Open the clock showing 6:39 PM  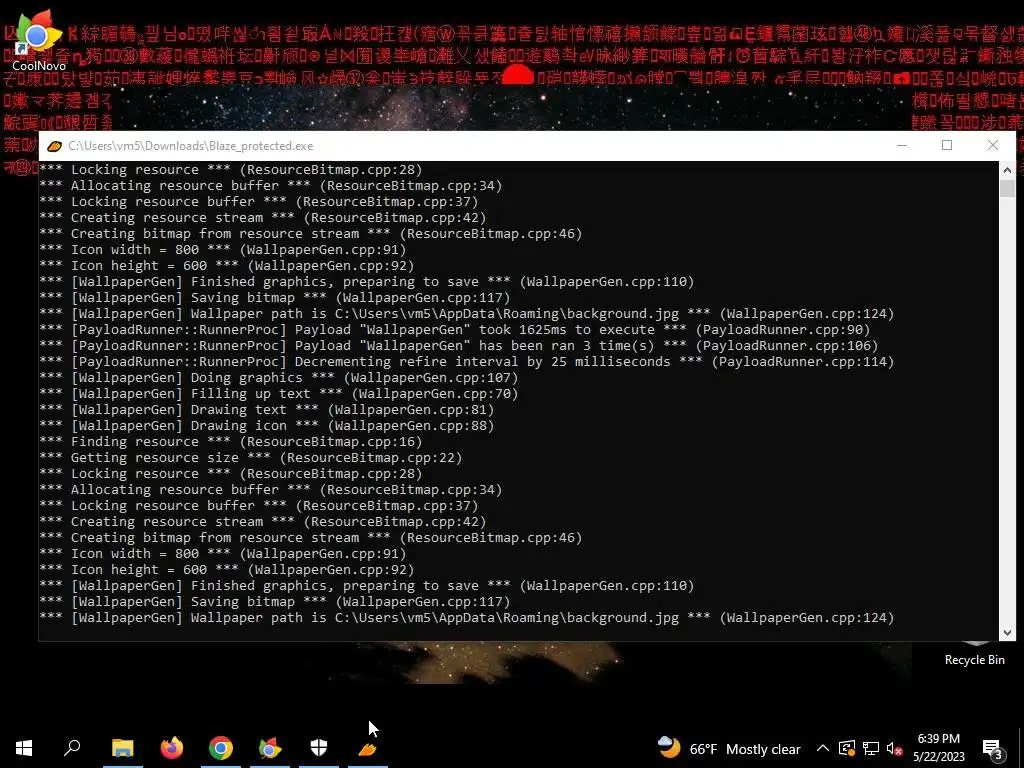938,748
